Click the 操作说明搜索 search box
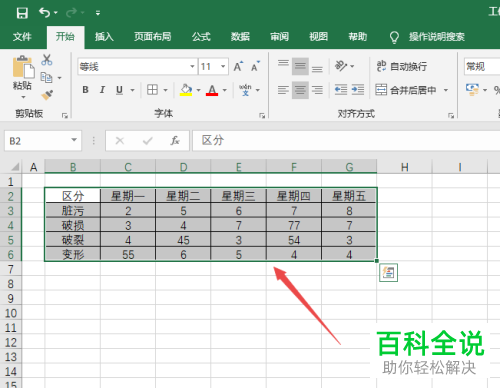Image resolution: width=500 pixels, height=388 pixels. (437, 37)
